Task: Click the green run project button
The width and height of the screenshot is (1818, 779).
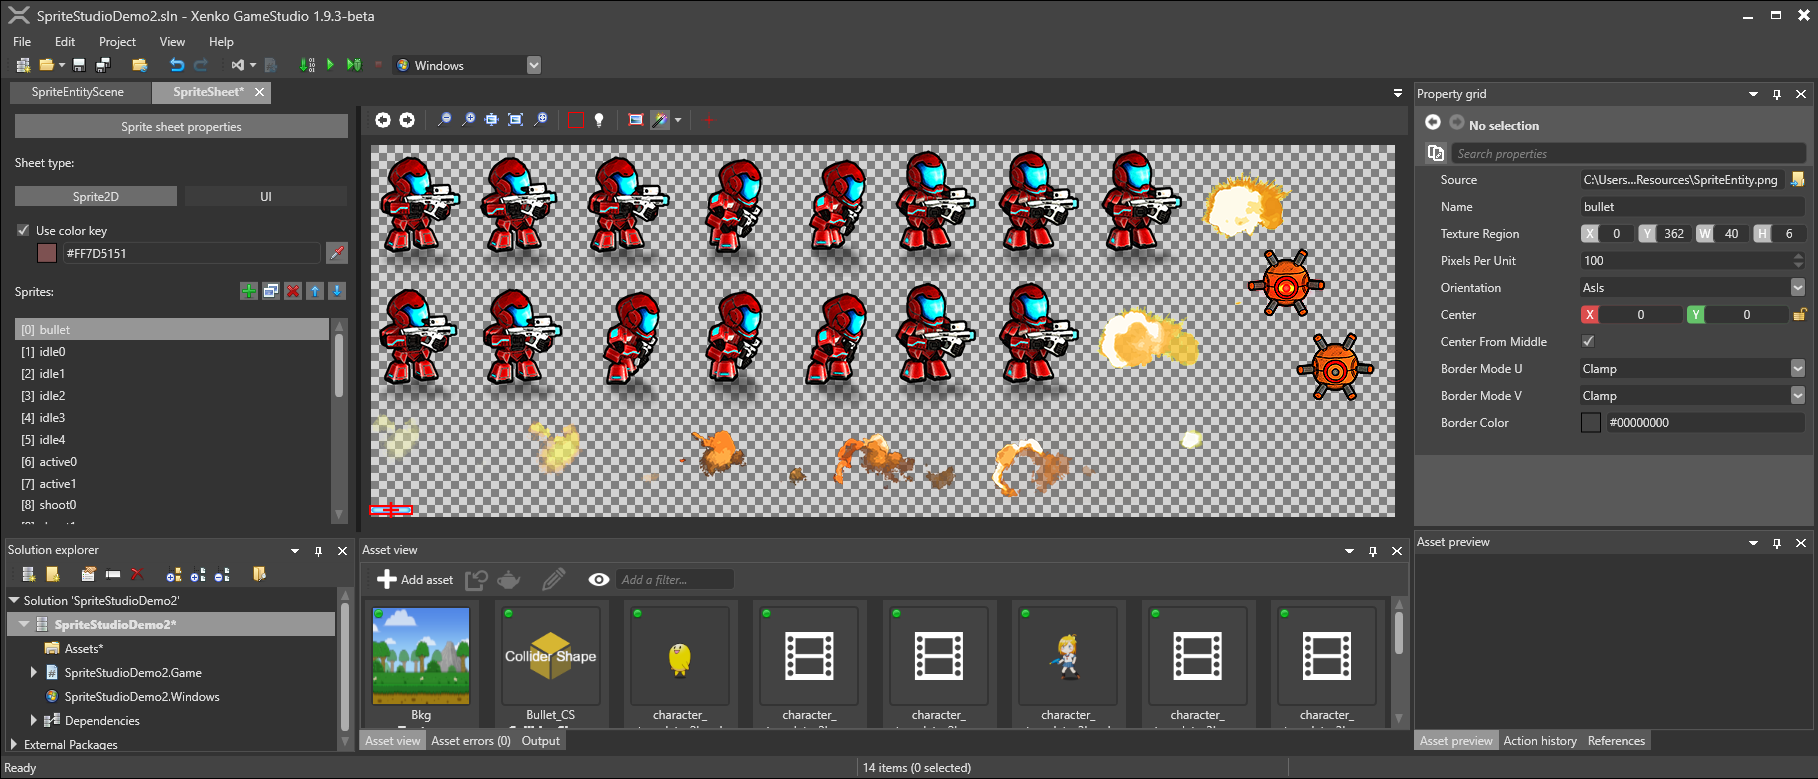Action: pos(331,65)
